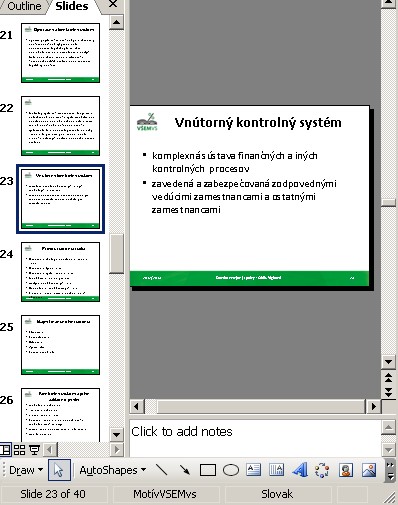Click up arrow of thumbnail pane scrollbar
Screen dimensions: 398x505
(x=116, y=22)
